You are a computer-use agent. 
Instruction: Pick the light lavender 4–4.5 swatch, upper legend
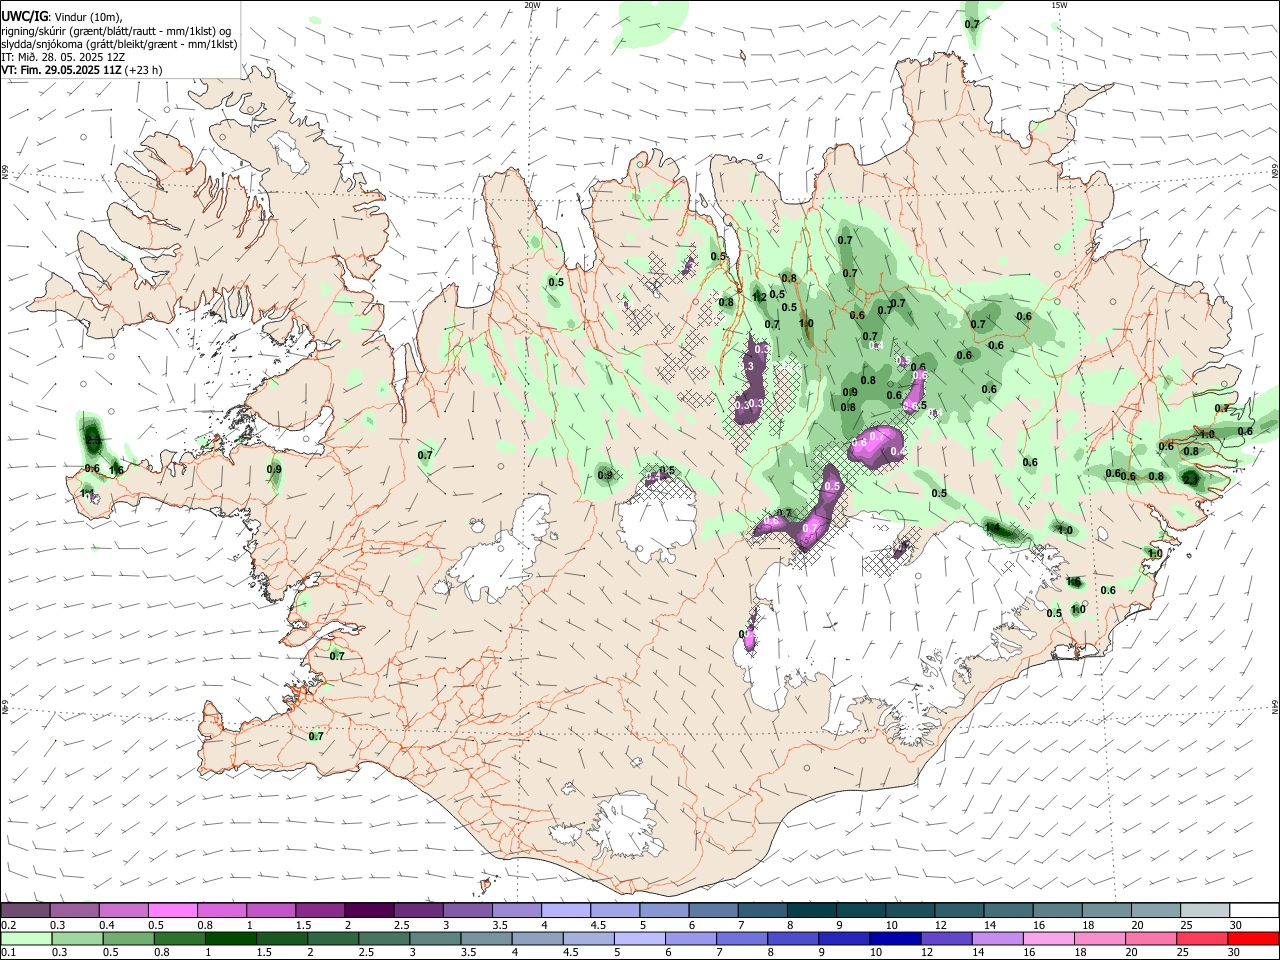(566, 910)
